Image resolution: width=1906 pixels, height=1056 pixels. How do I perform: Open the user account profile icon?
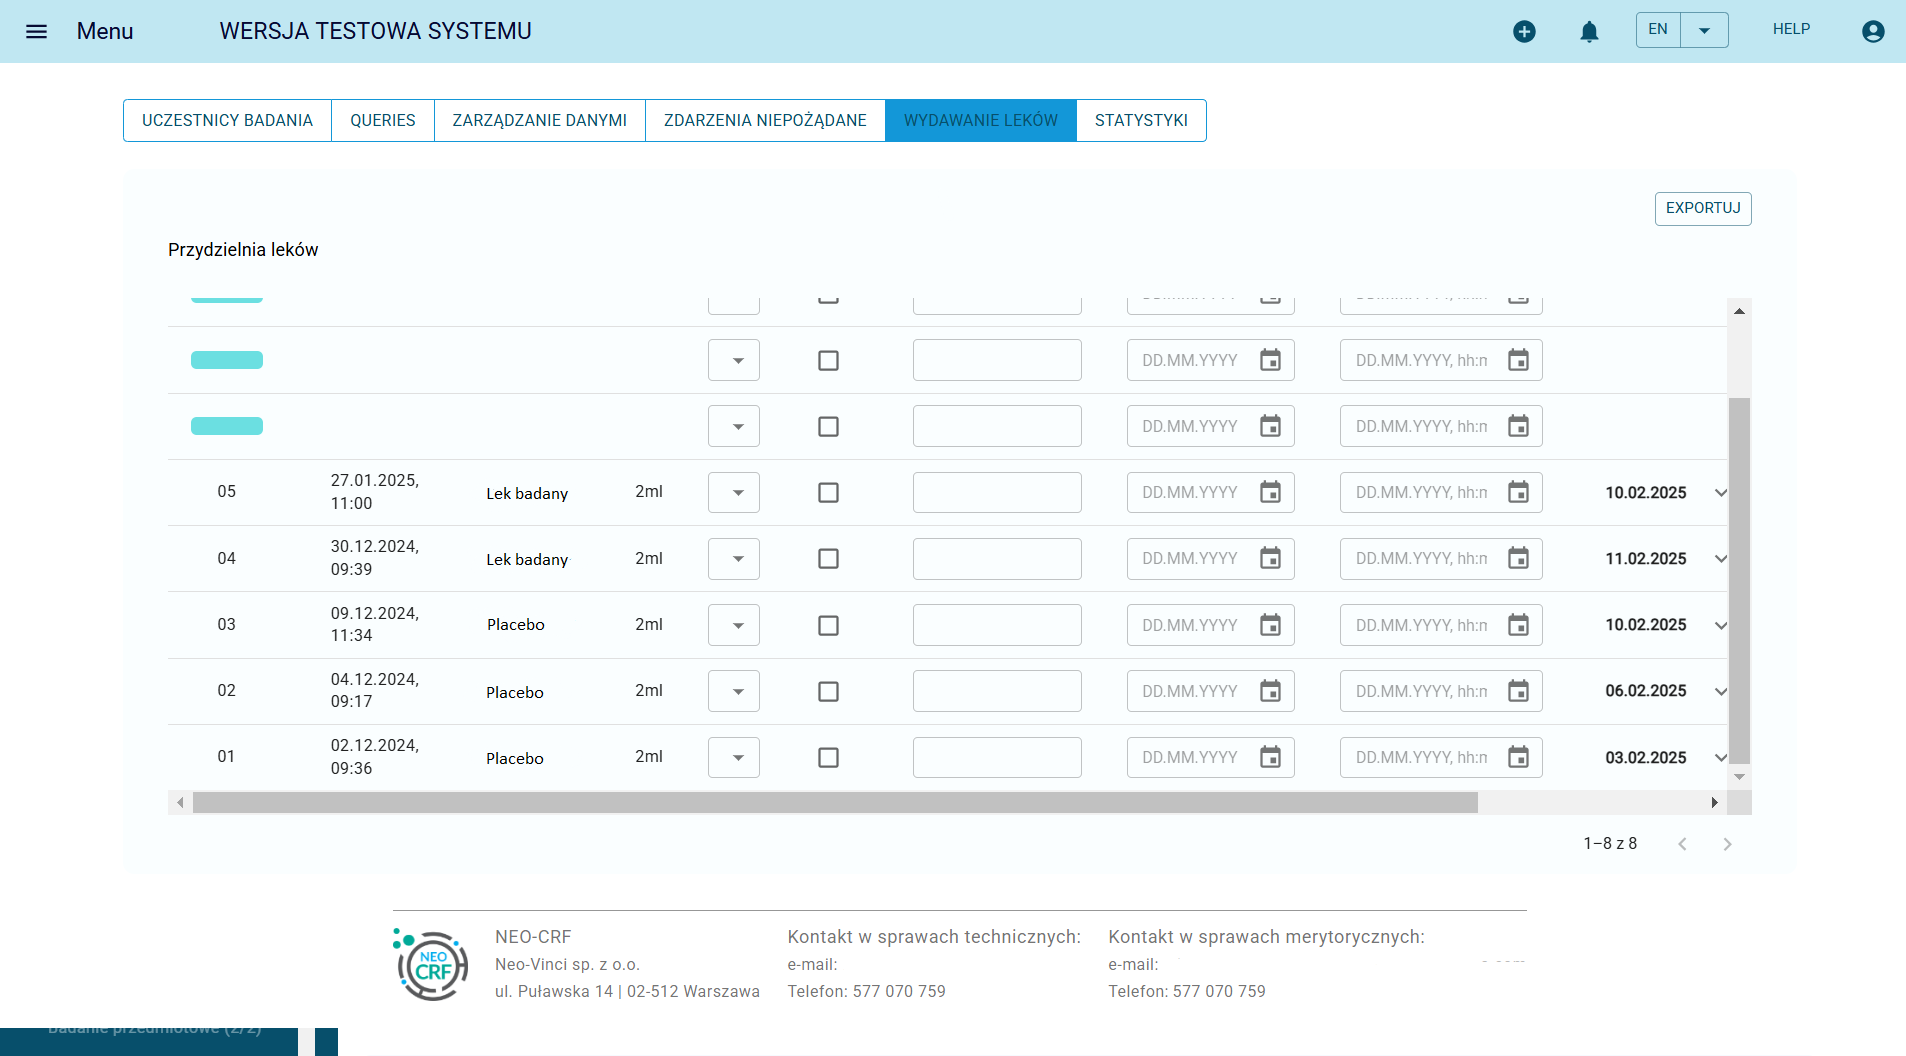click(1873, 32)
